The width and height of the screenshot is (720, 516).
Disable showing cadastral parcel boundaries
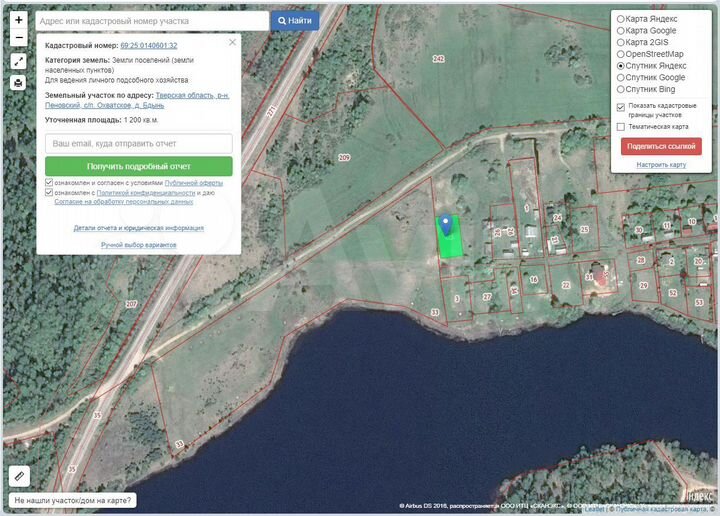[x=621, y=106]
